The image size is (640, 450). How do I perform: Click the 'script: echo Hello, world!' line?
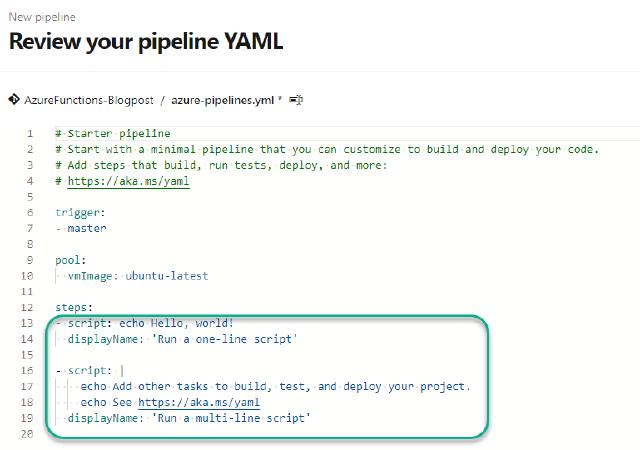click(x=150, y=323)
